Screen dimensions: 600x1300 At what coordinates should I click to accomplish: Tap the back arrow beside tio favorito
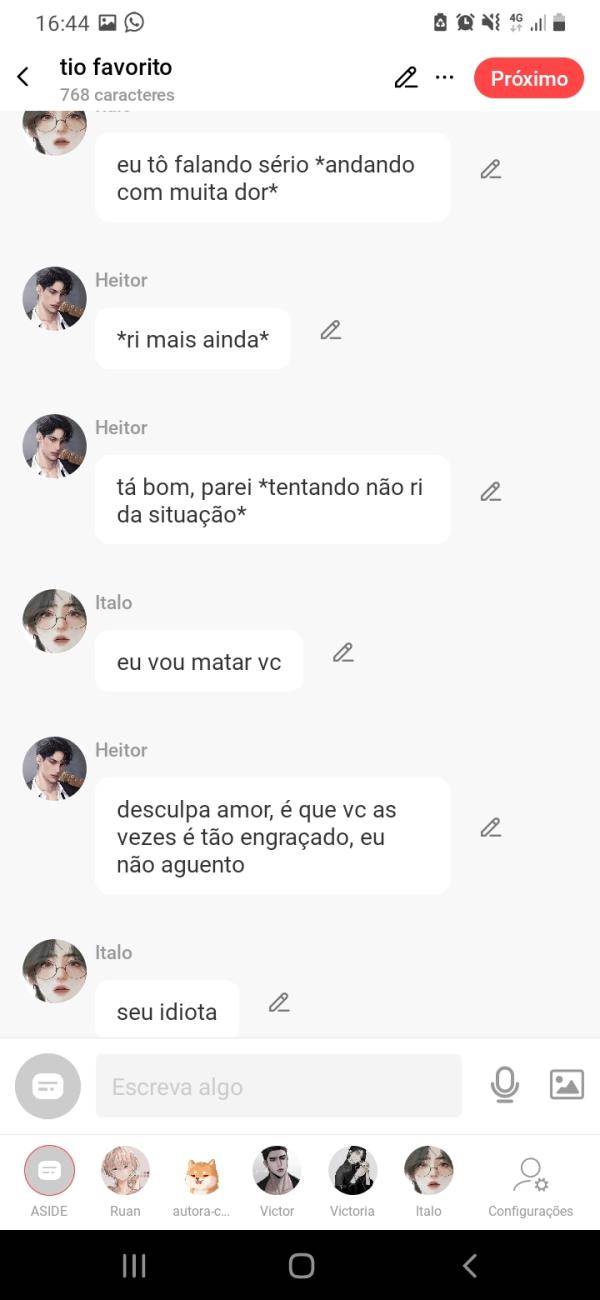point(23,77)
